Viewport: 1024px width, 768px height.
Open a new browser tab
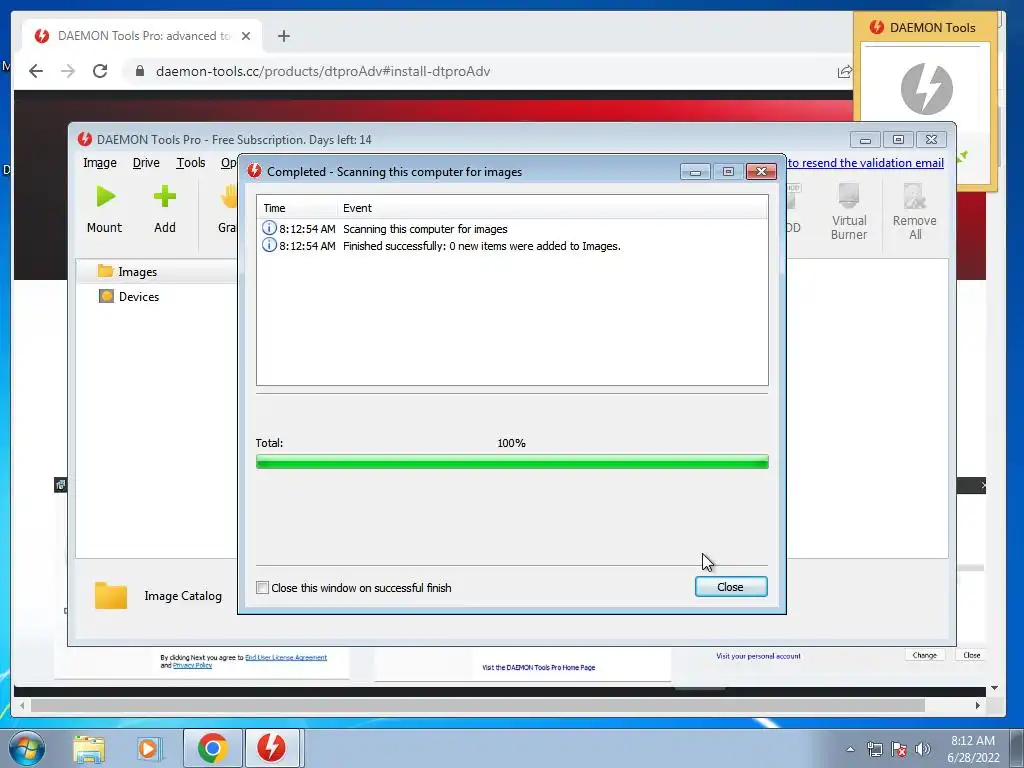click(x=283, y=36)
